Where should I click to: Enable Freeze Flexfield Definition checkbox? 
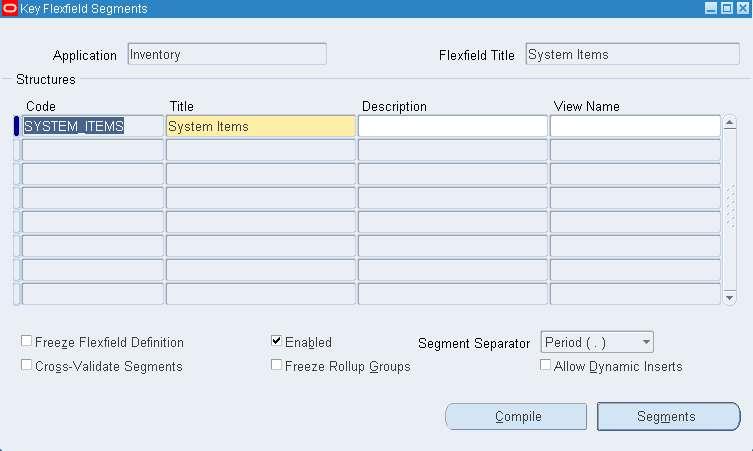(26, 341)
